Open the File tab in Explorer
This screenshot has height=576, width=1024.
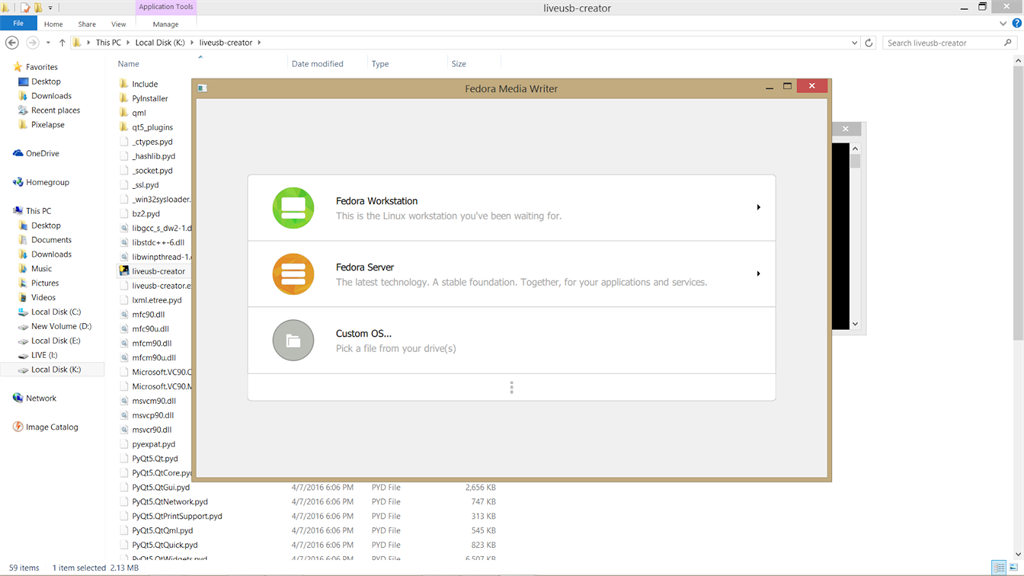coord(18,24)
